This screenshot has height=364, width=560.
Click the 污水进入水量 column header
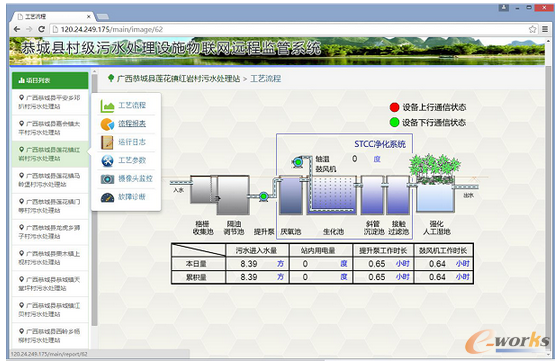coord(256,250)
